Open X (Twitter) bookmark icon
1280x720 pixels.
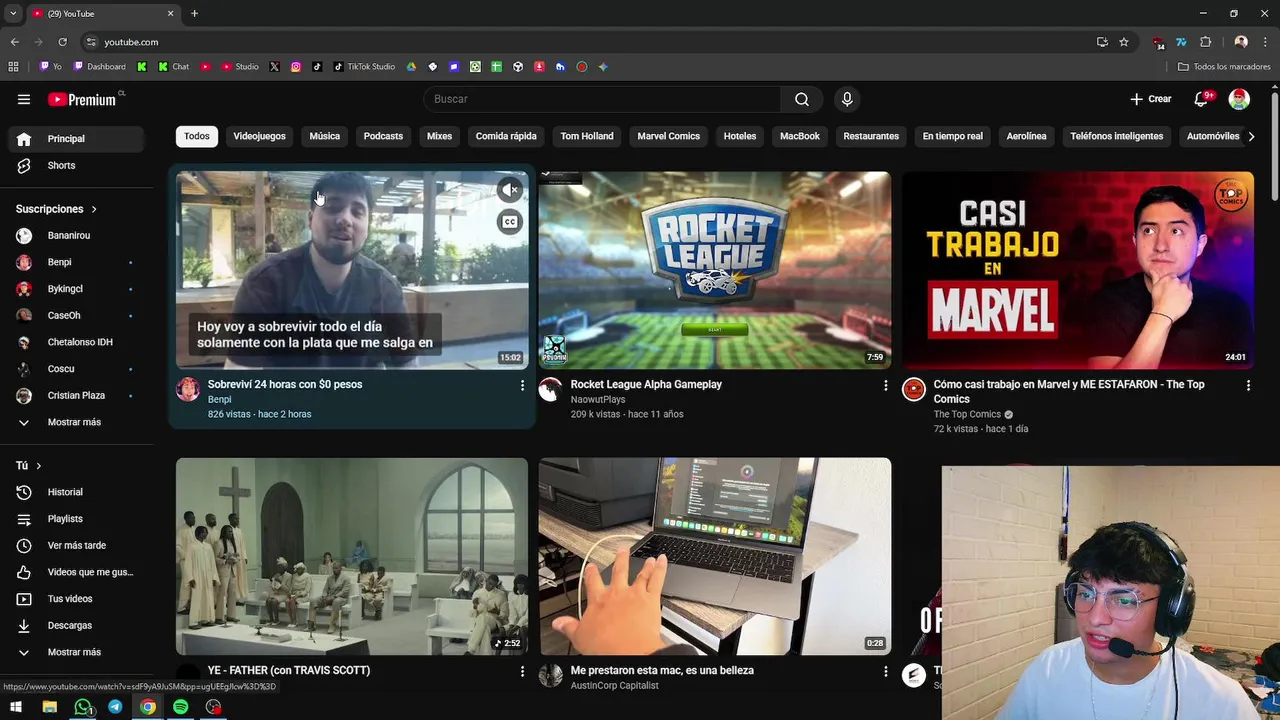274,67
